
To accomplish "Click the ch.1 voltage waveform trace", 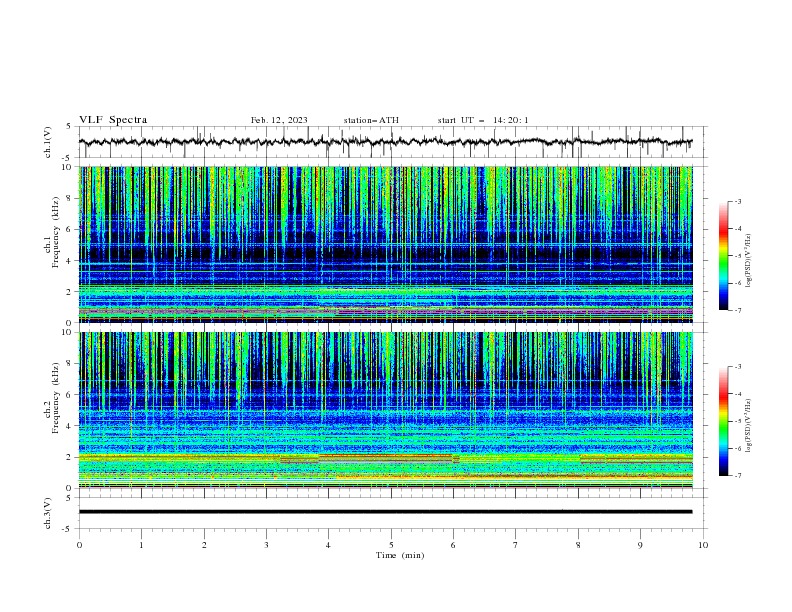I will 385,142.
